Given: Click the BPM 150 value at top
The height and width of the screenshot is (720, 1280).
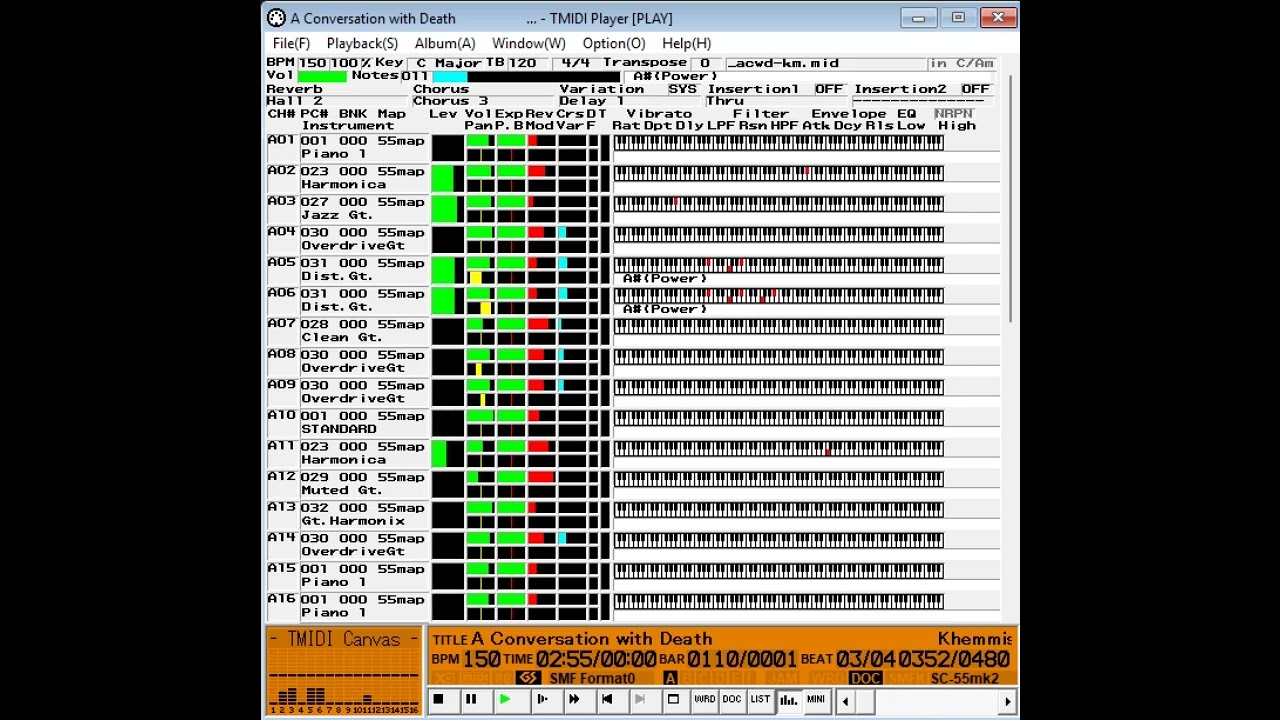Looking at the screenshot, I should [312, 63].
